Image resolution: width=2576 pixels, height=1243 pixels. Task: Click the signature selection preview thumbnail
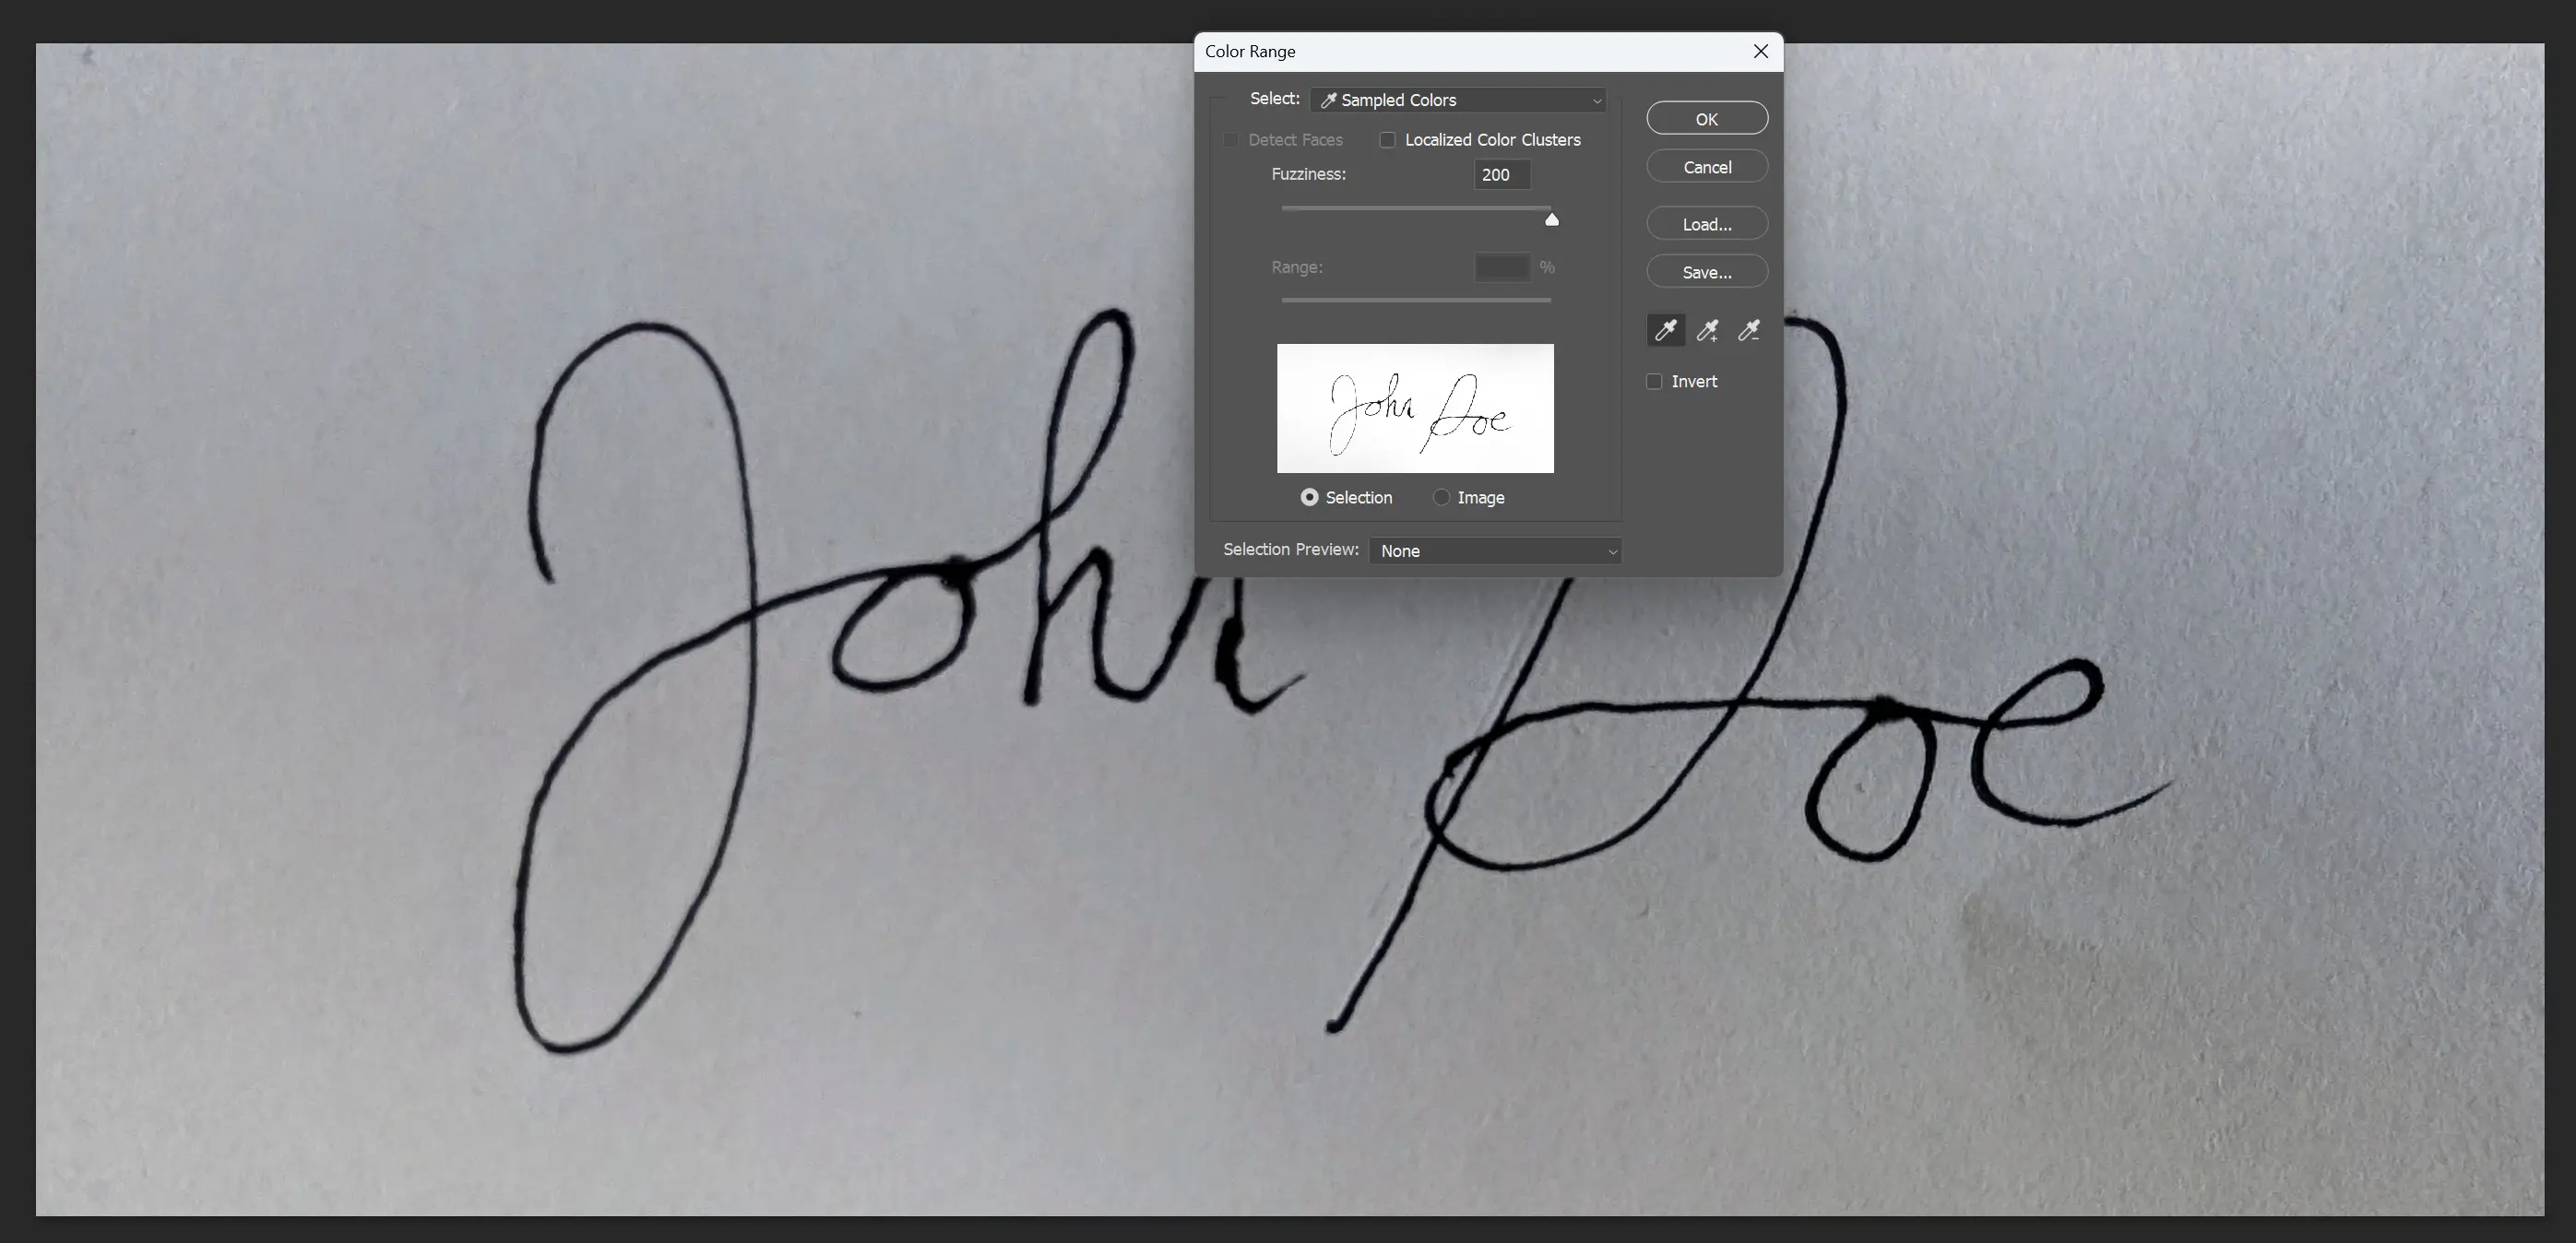coord(1415,408)
